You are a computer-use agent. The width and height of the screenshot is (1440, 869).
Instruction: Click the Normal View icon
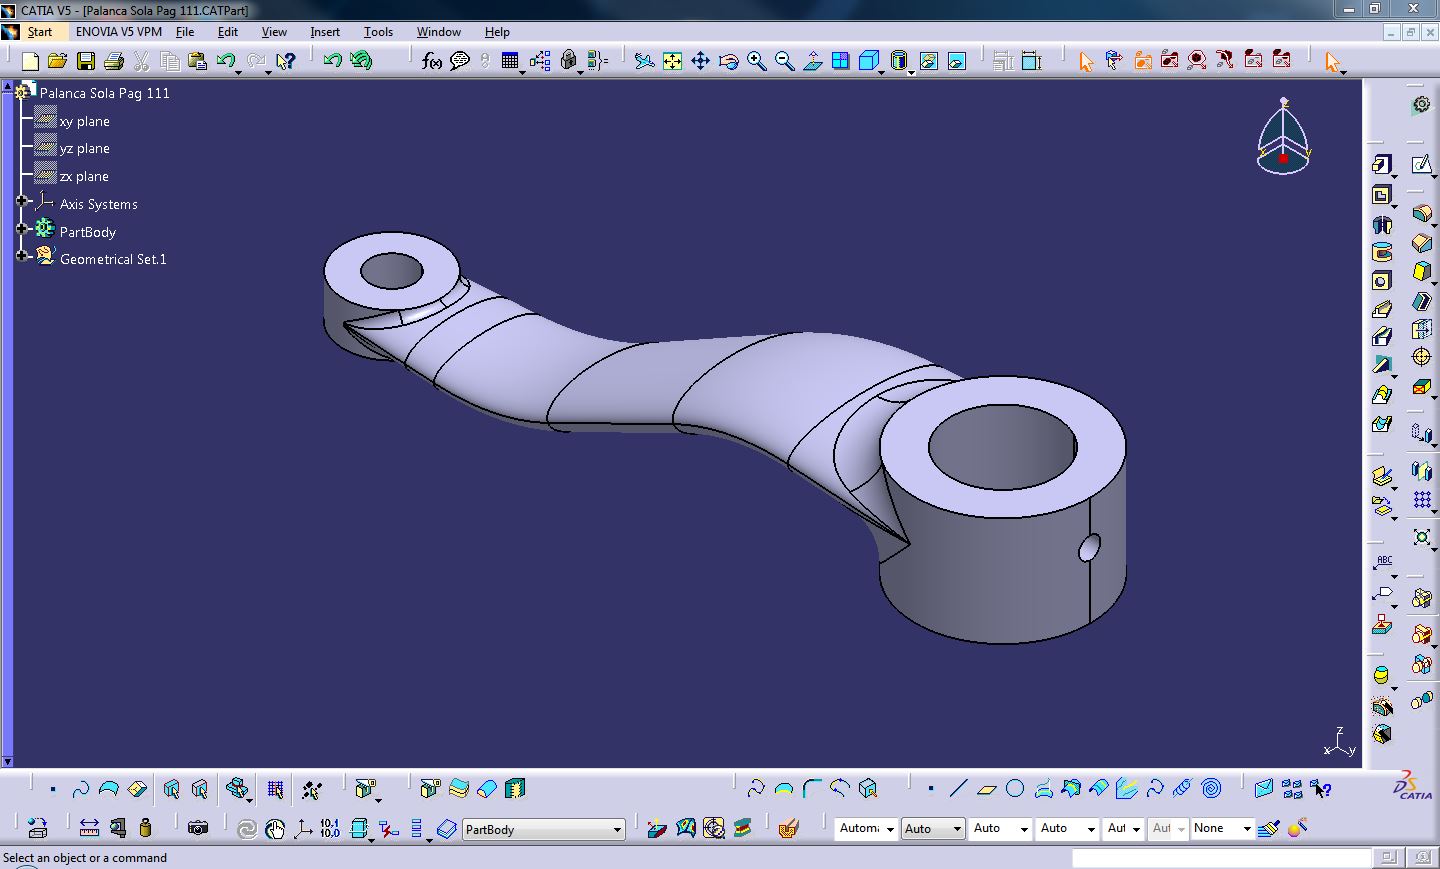(813, 61)
